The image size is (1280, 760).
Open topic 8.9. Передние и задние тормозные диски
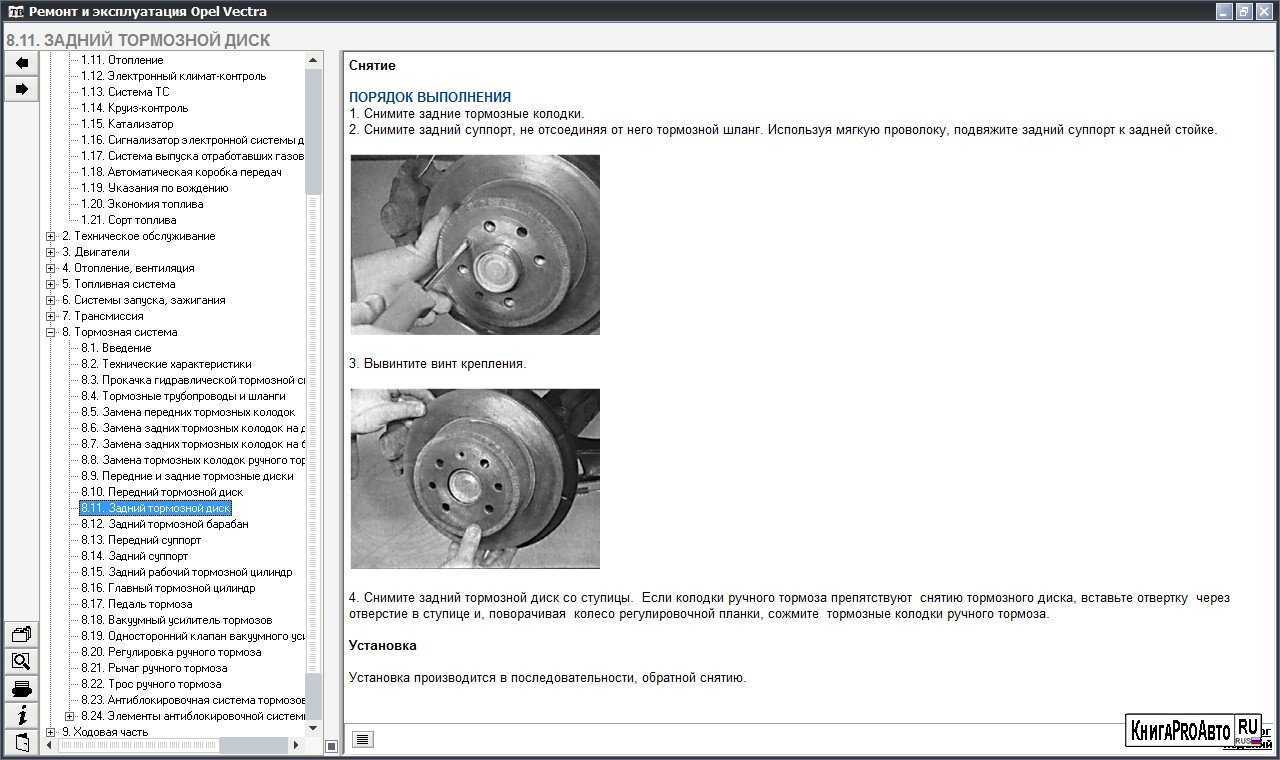(188, 476)
